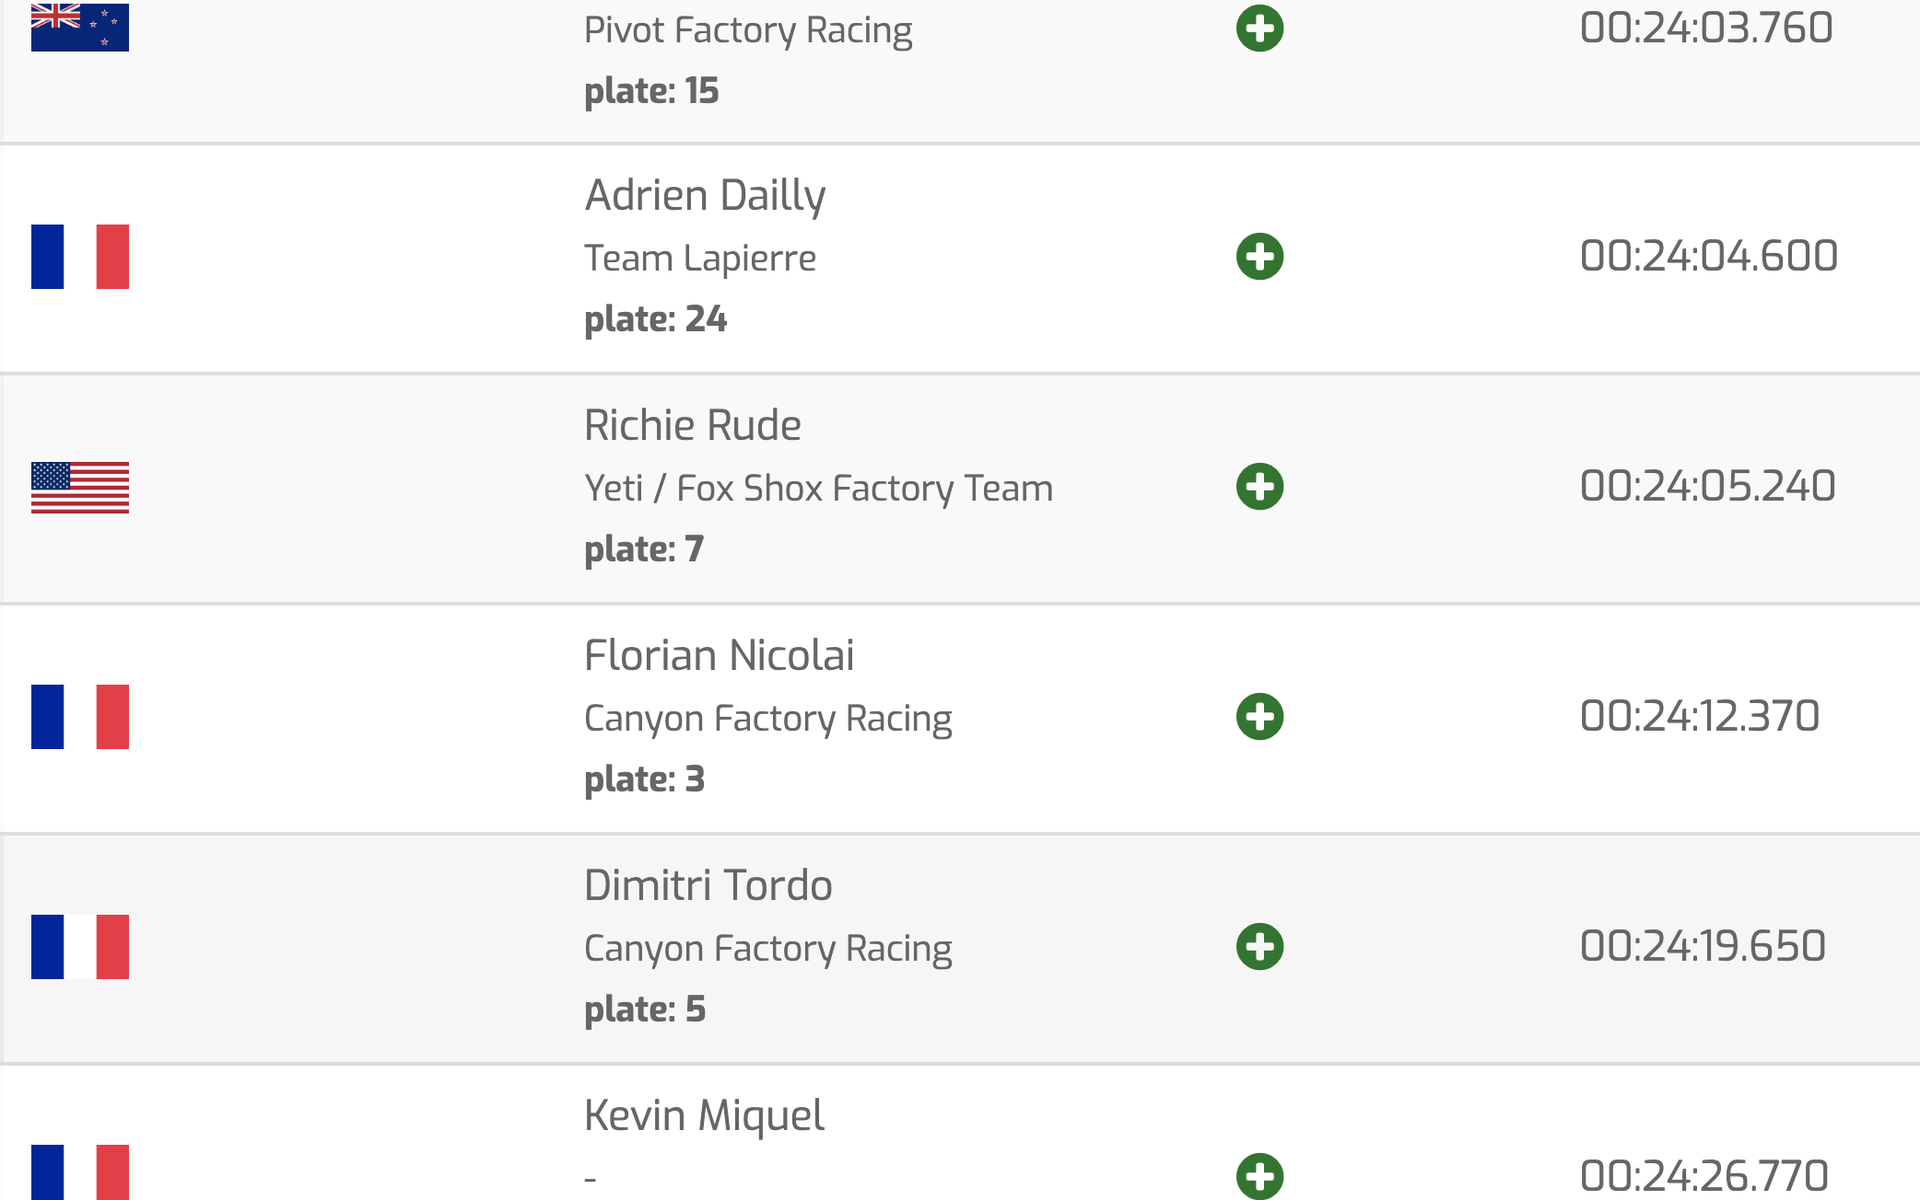This screenshot has height=1200, width=1920.
Task: Click the time 00:24:05.240
Action: click(x=1708, y=486)
